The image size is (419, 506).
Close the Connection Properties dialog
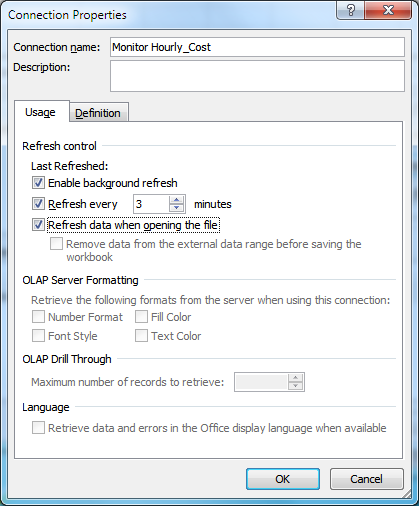tap(388, 10)
